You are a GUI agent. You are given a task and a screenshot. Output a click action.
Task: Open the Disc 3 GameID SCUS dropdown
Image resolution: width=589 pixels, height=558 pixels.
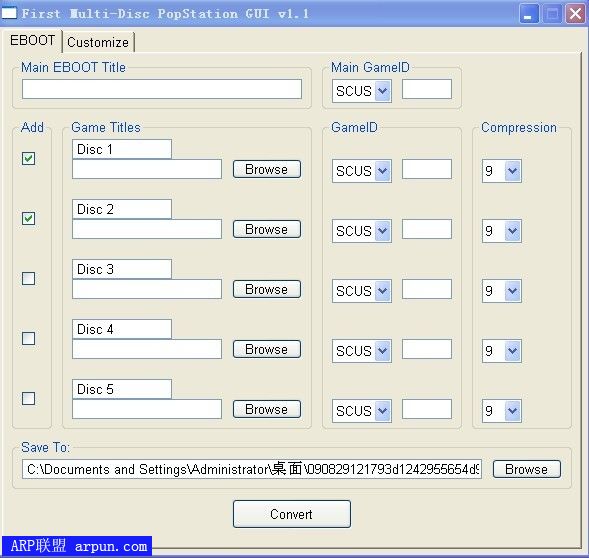(362, 291)
